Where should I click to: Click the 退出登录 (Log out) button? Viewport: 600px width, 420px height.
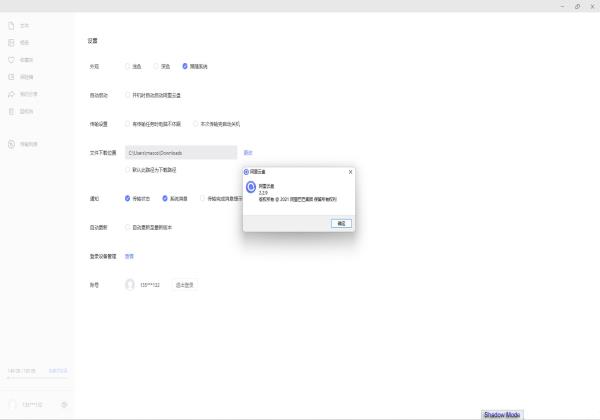pyautogui.click(x=184, y=285)
